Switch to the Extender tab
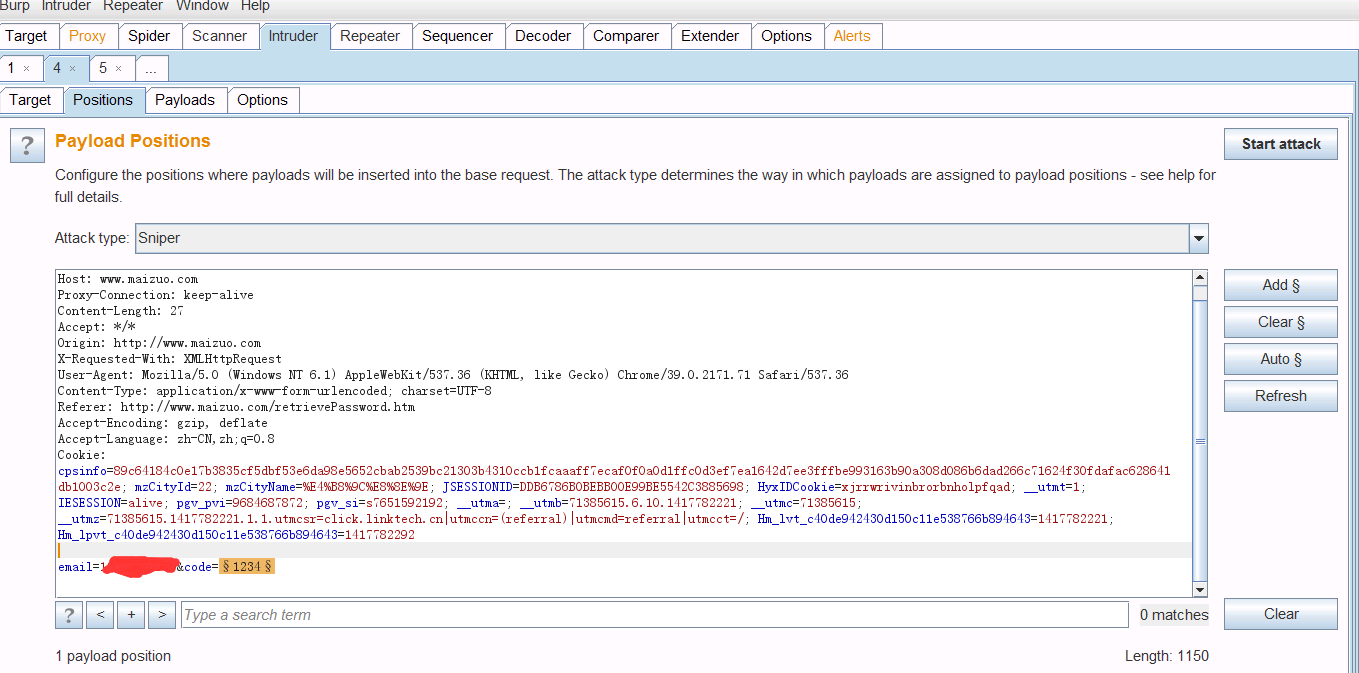1359x673 pixels. 710,36
